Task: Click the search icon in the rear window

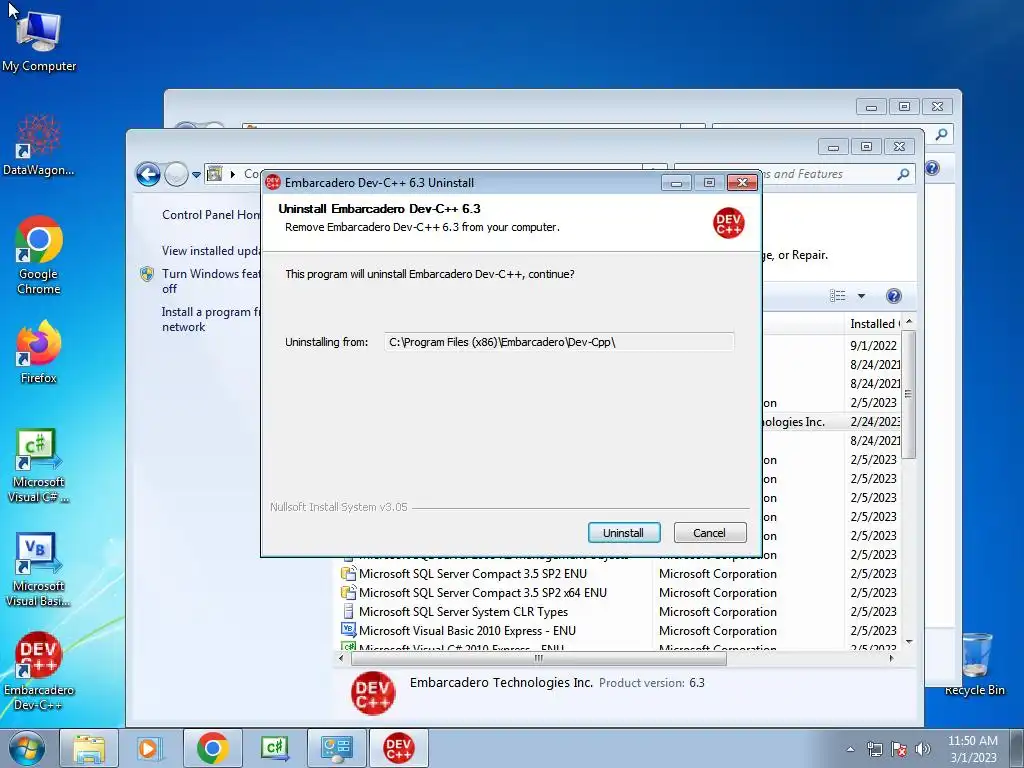Action: click(941, 134)
